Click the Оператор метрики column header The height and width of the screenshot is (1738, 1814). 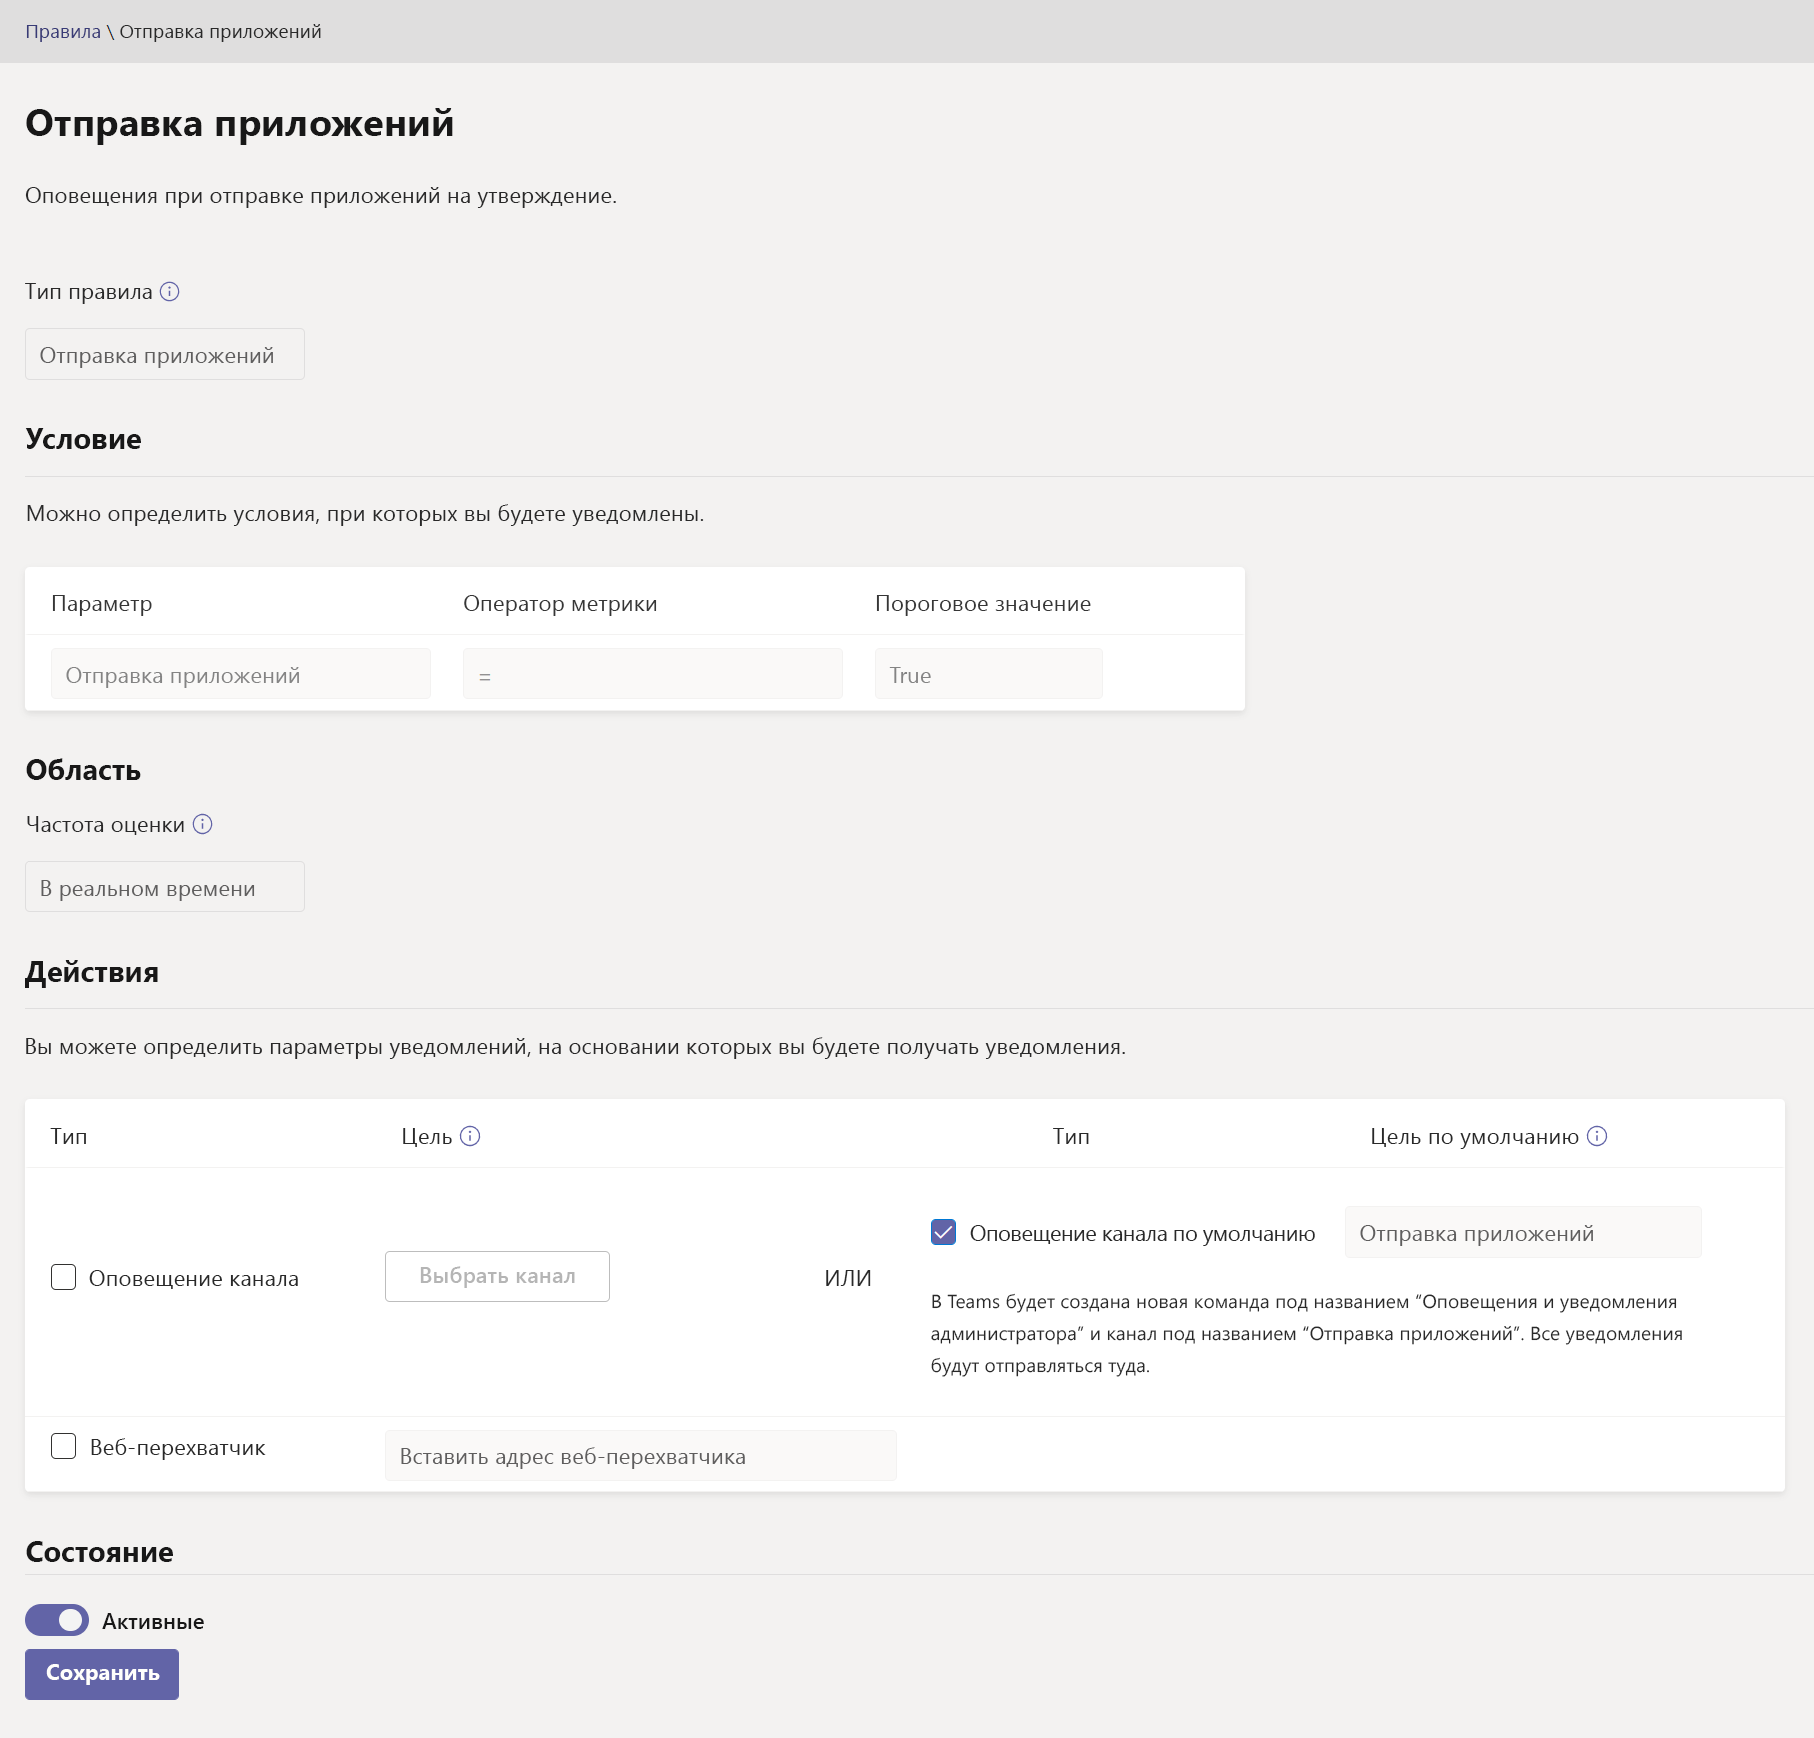click(560, 604)
